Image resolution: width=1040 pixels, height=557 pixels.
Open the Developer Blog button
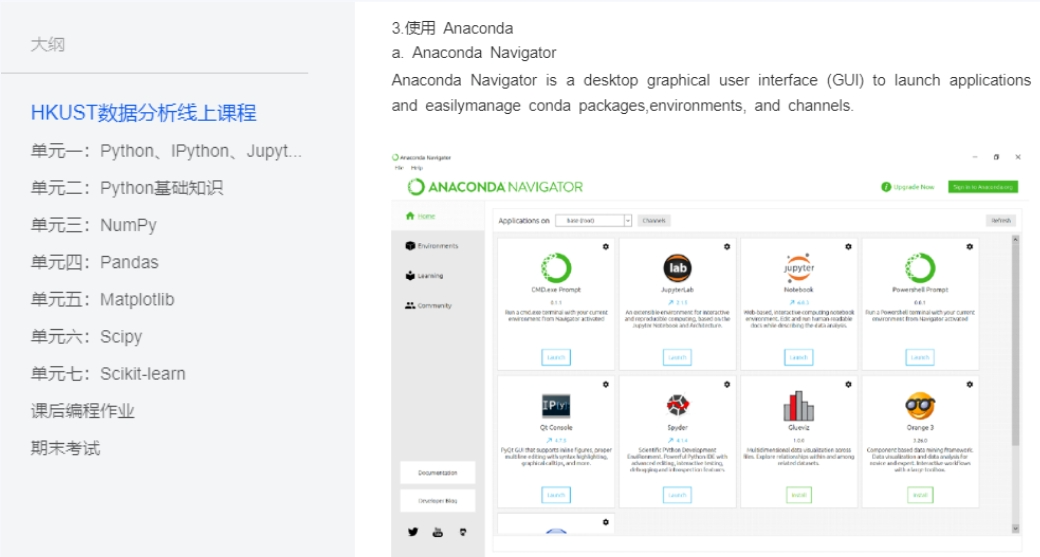click(x=438, y=501)
